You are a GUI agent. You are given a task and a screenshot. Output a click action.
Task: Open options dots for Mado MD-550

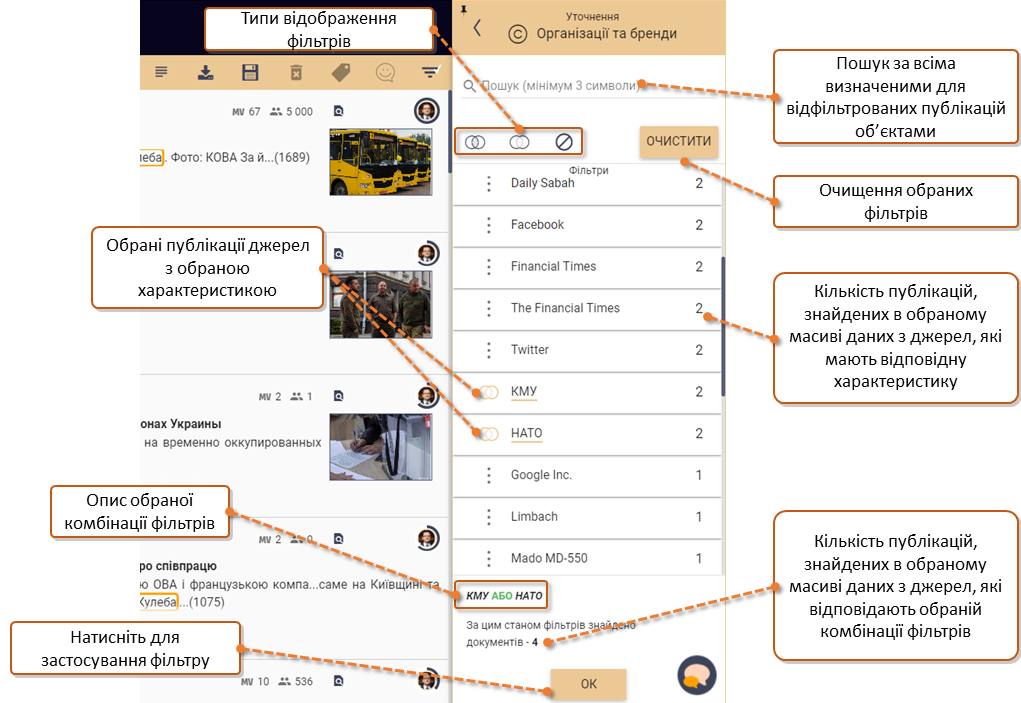[x=489, y=558]
